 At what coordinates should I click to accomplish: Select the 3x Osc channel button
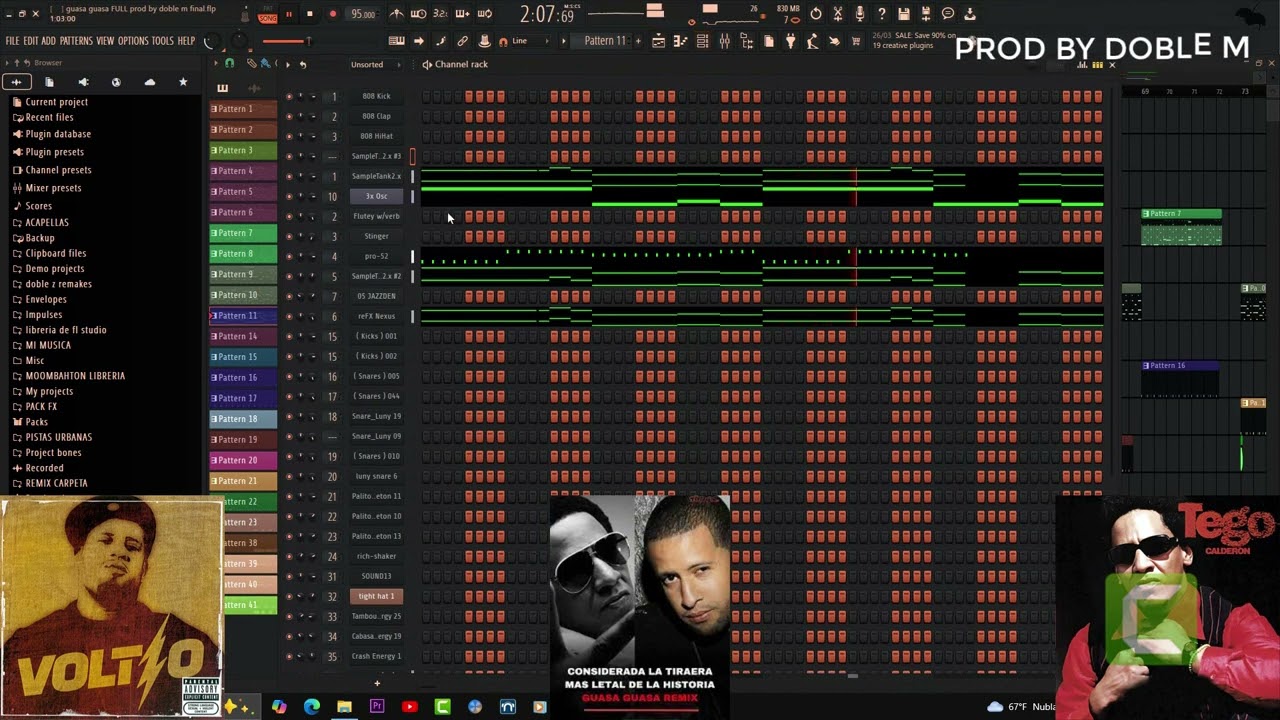point(376,196)
